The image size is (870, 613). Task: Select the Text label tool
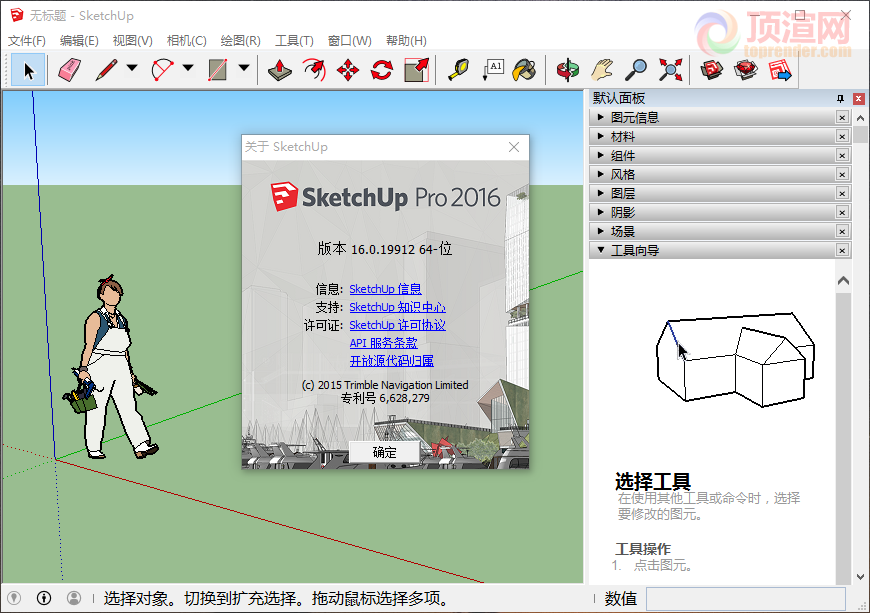pyautogui.click(x=493, y=70)
